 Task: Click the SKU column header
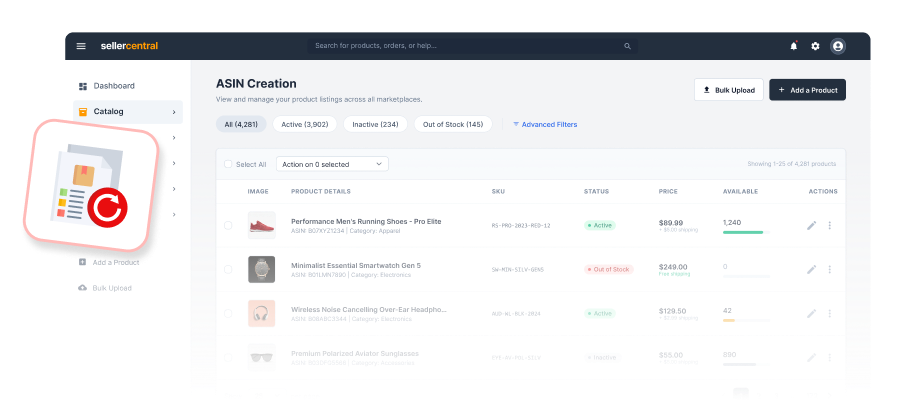pyautogui.click(x=498, y=192)
